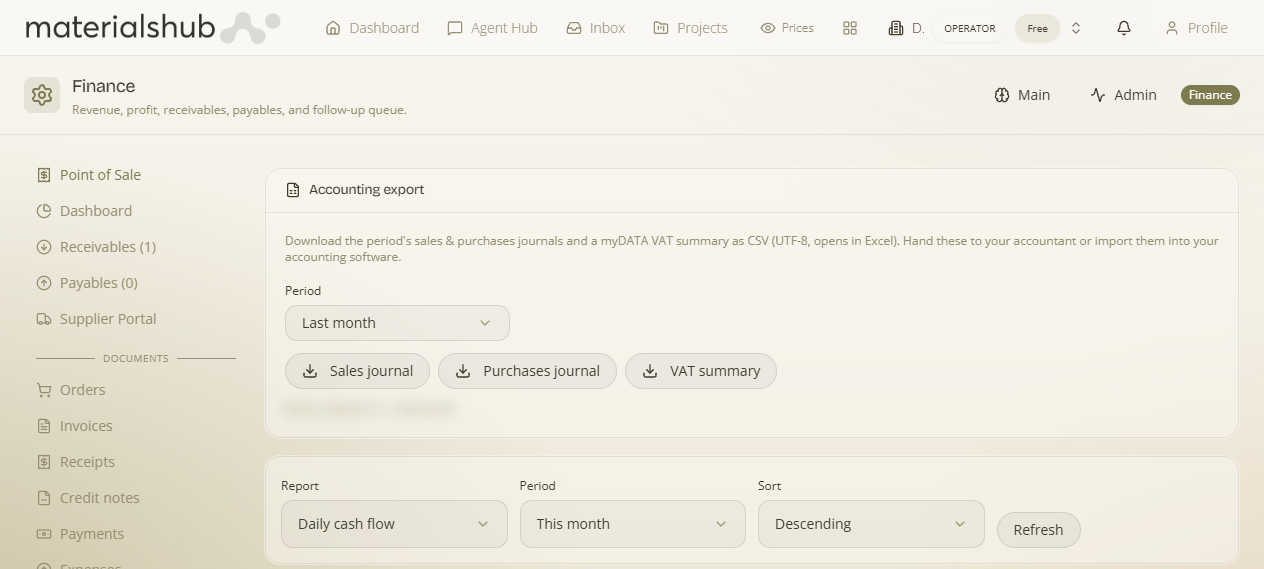Viewport: 1264px width, 569px height.
Task: Click the Prices eye icon
Action: point(768,28)
